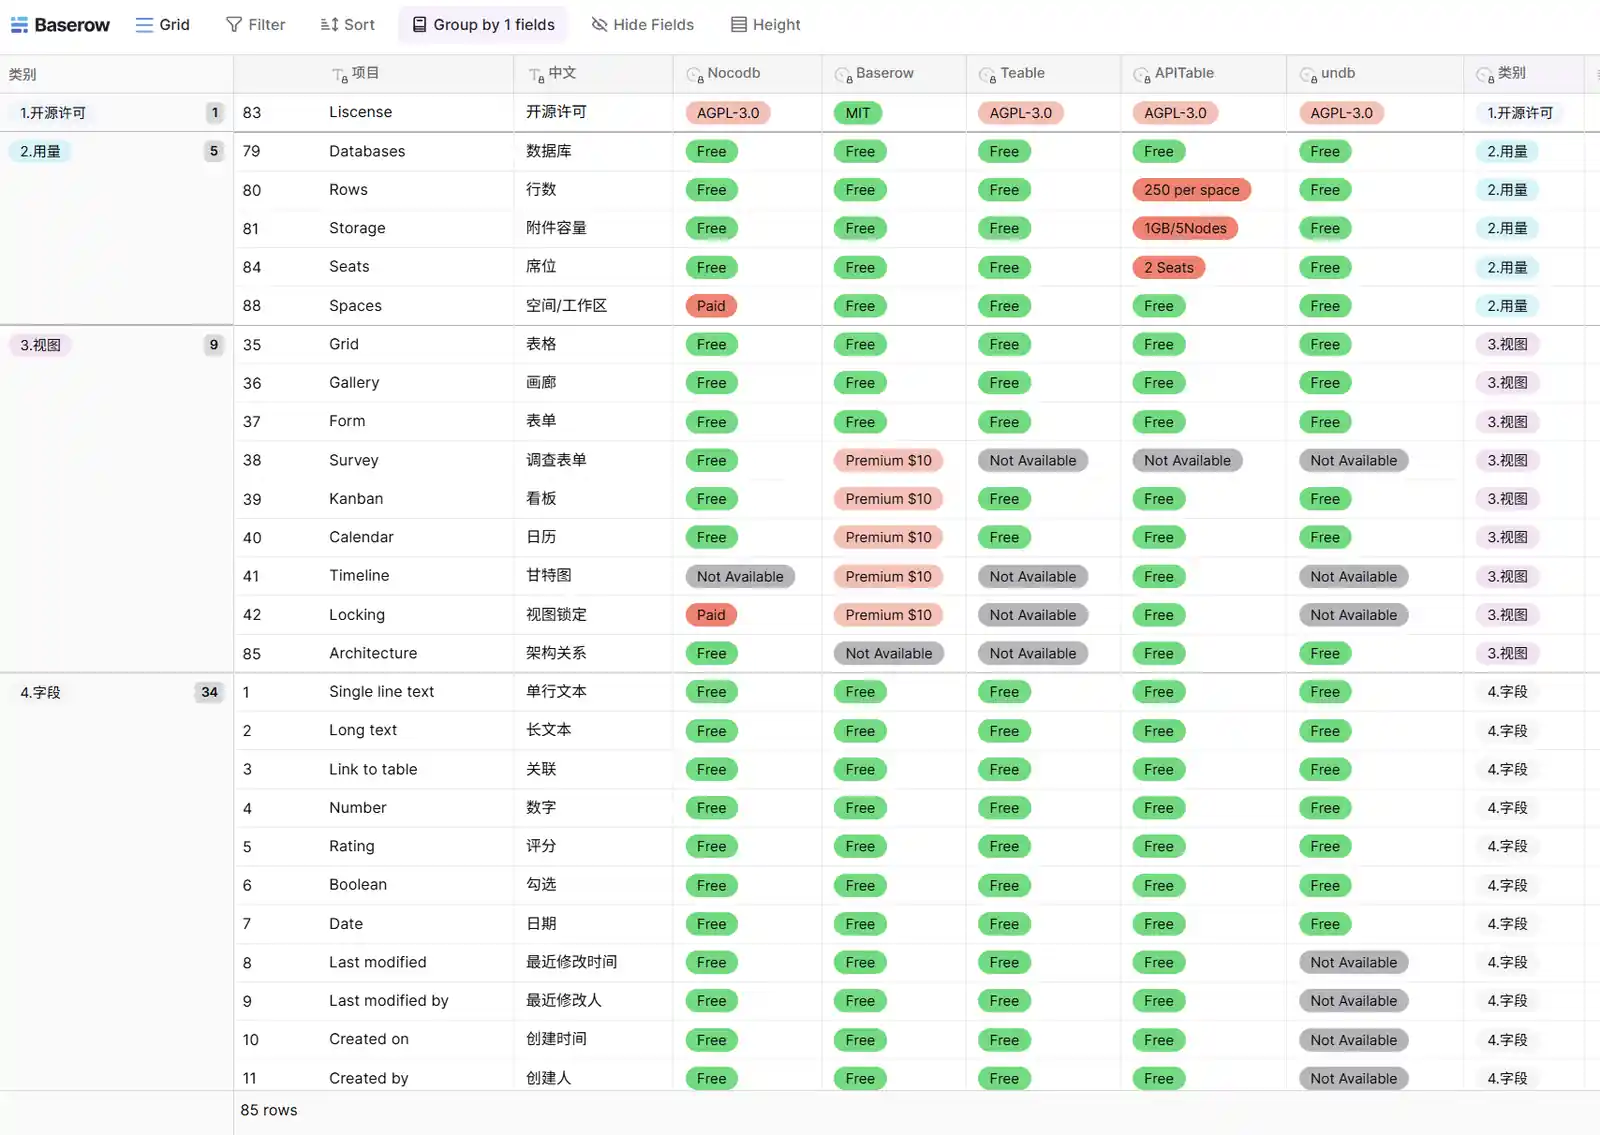The height and width of the screenshot is (1135, 1600).
Task: Click the group count badge 9
Action: [213, 345]
